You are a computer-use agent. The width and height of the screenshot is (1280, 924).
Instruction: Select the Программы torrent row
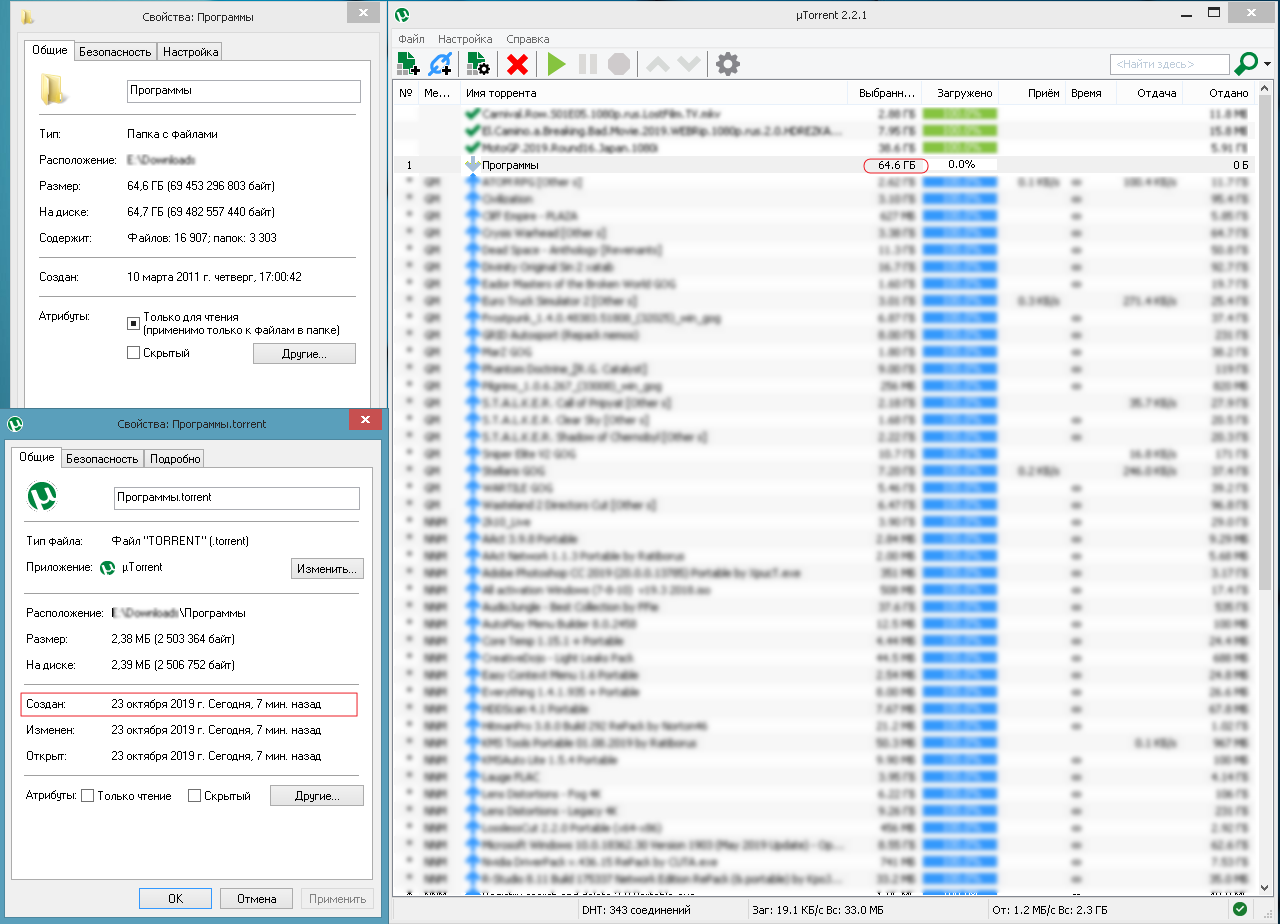[824, 165]
